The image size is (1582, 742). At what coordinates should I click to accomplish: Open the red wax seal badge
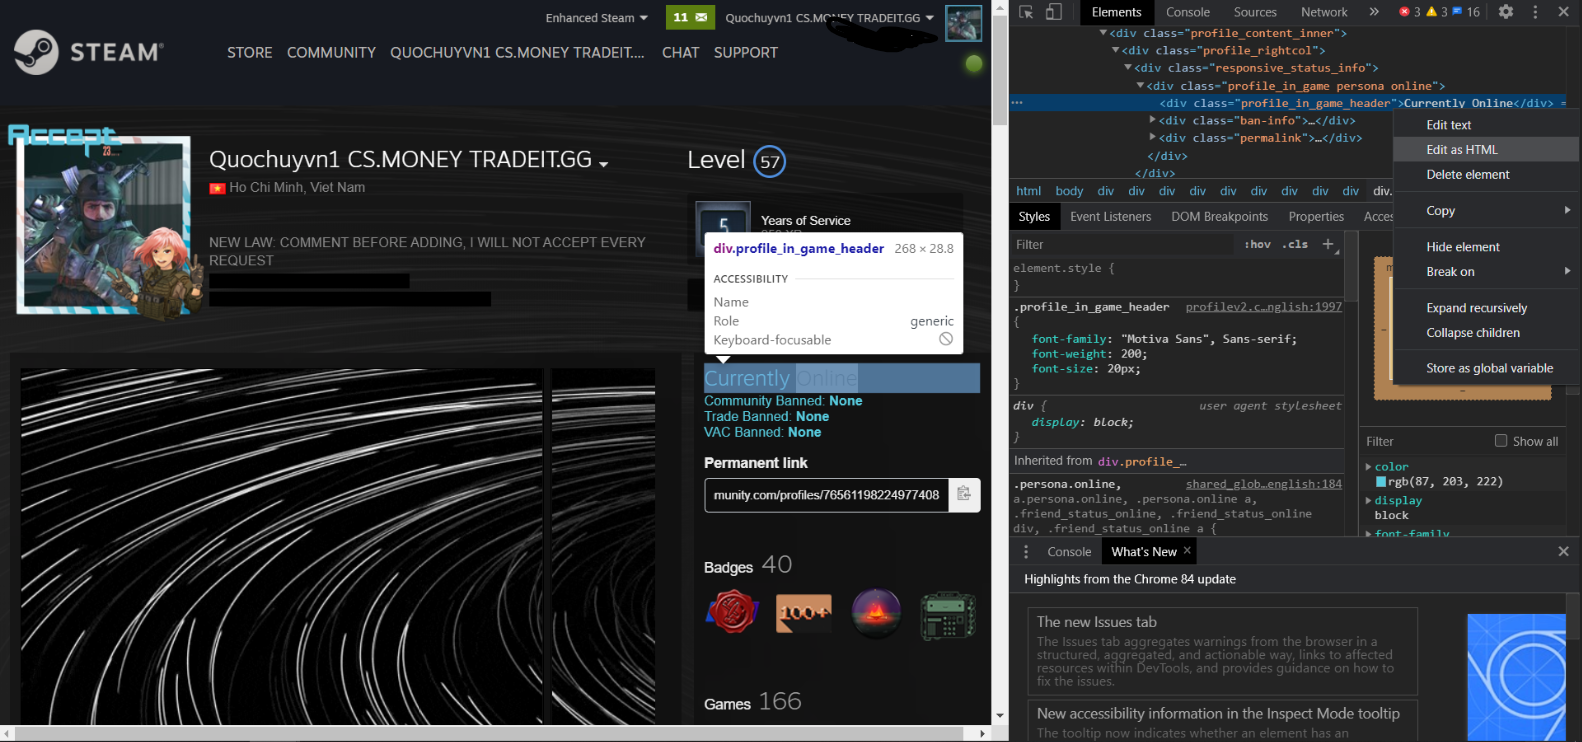coord(732,612)
